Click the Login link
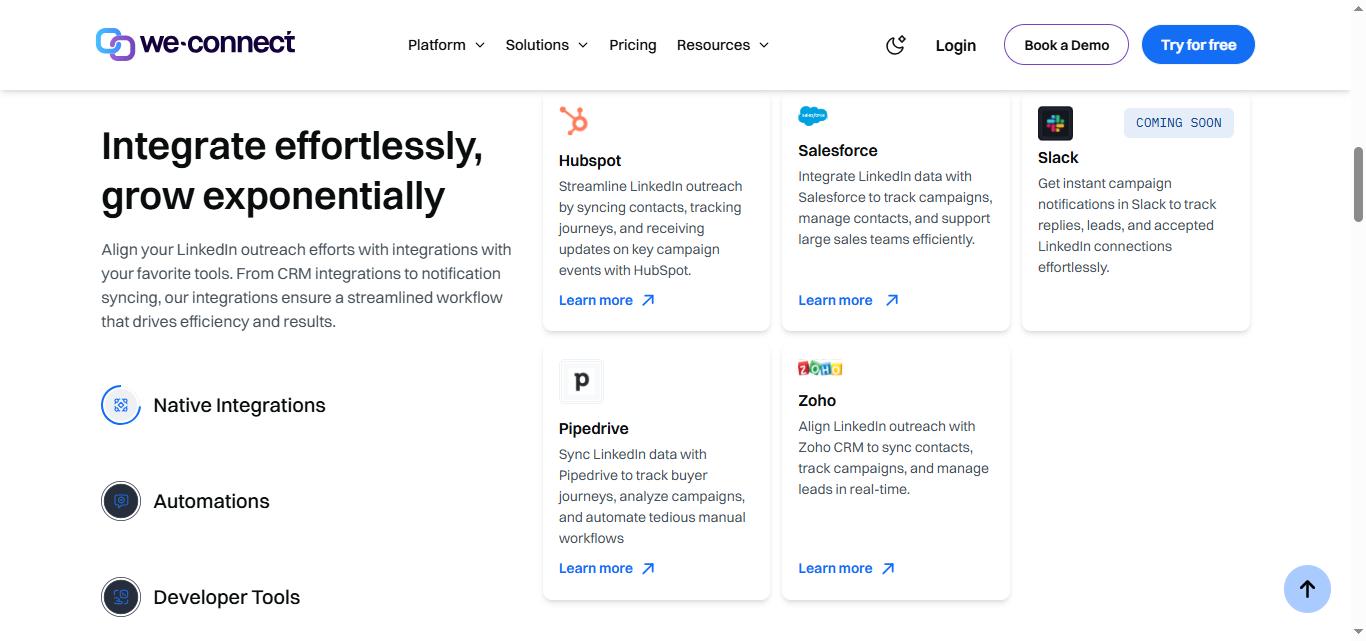 (955, 45)
